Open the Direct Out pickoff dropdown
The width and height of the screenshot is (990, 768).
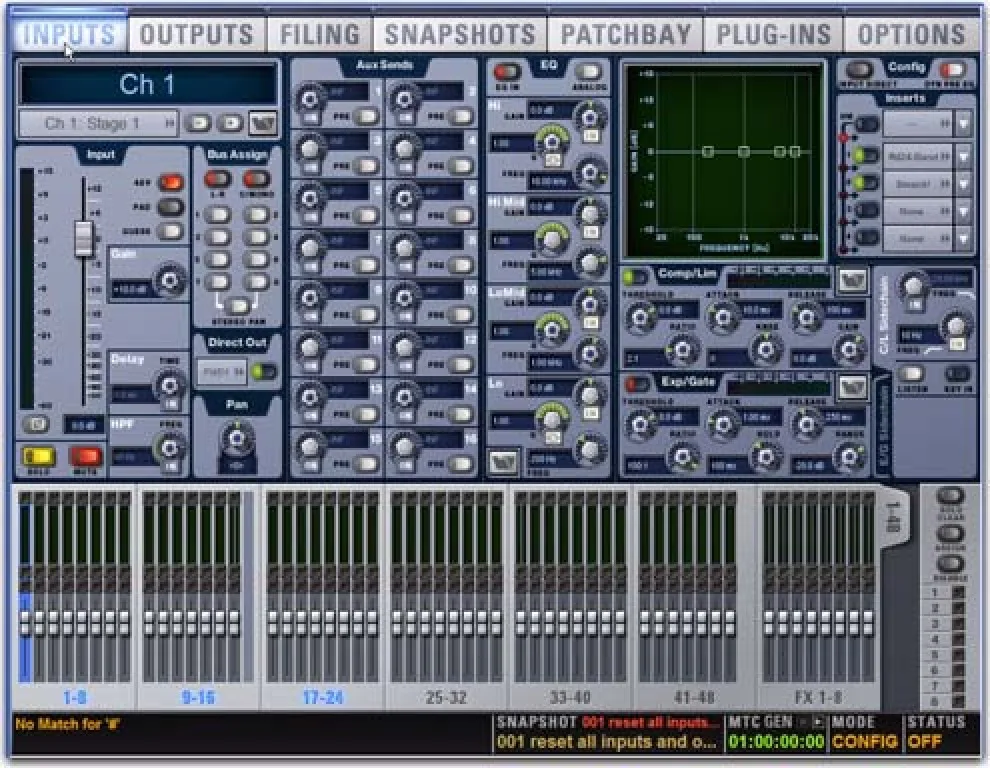222,372
